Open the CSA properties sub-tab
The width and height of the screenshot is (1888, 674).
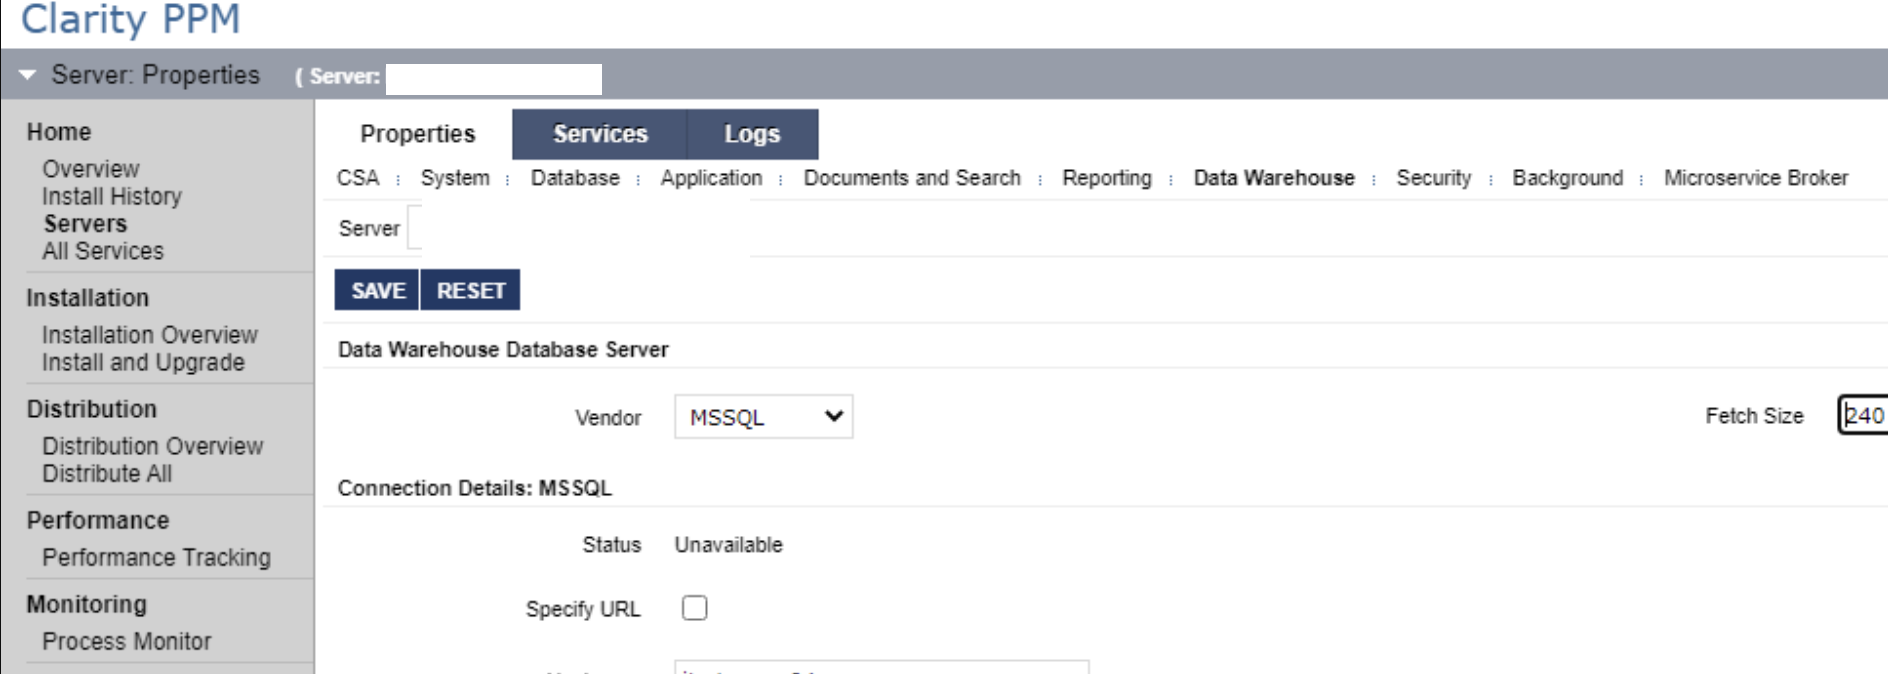(358, 178)
